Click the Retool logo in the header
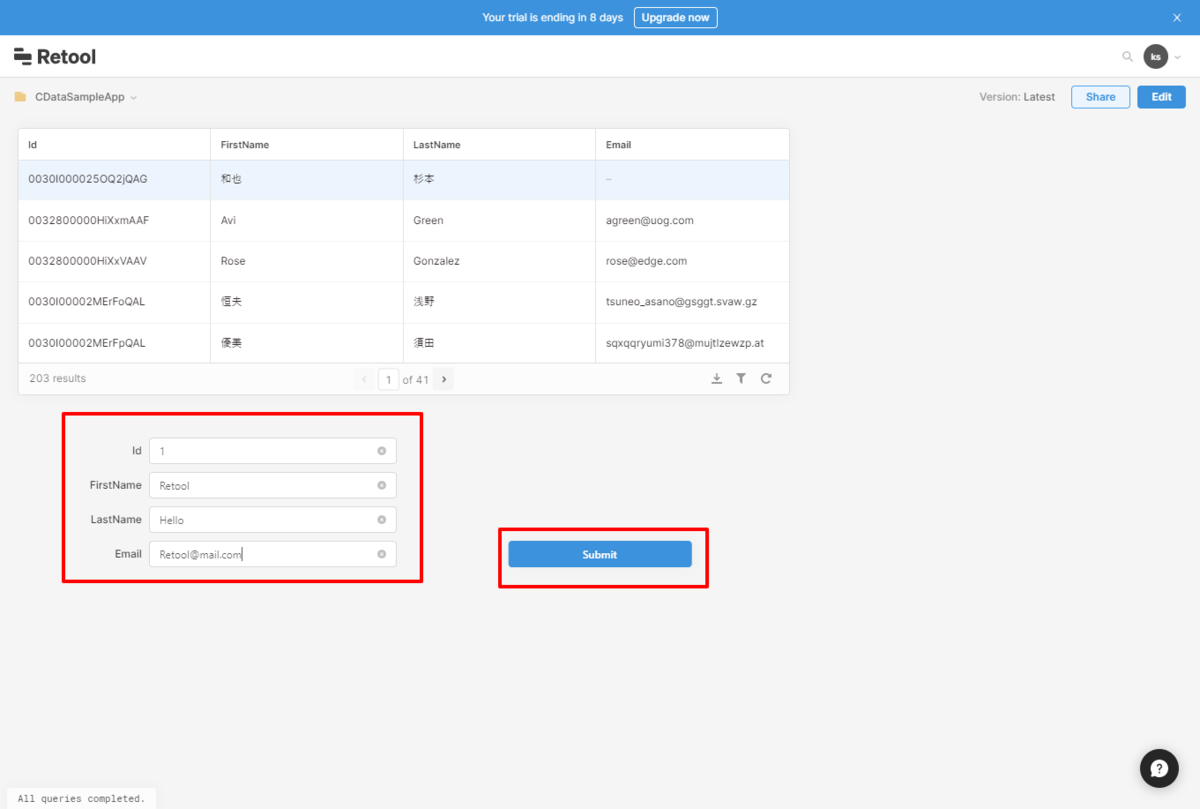The width and height of the screenshot is (1200, 809). point(55,57)
